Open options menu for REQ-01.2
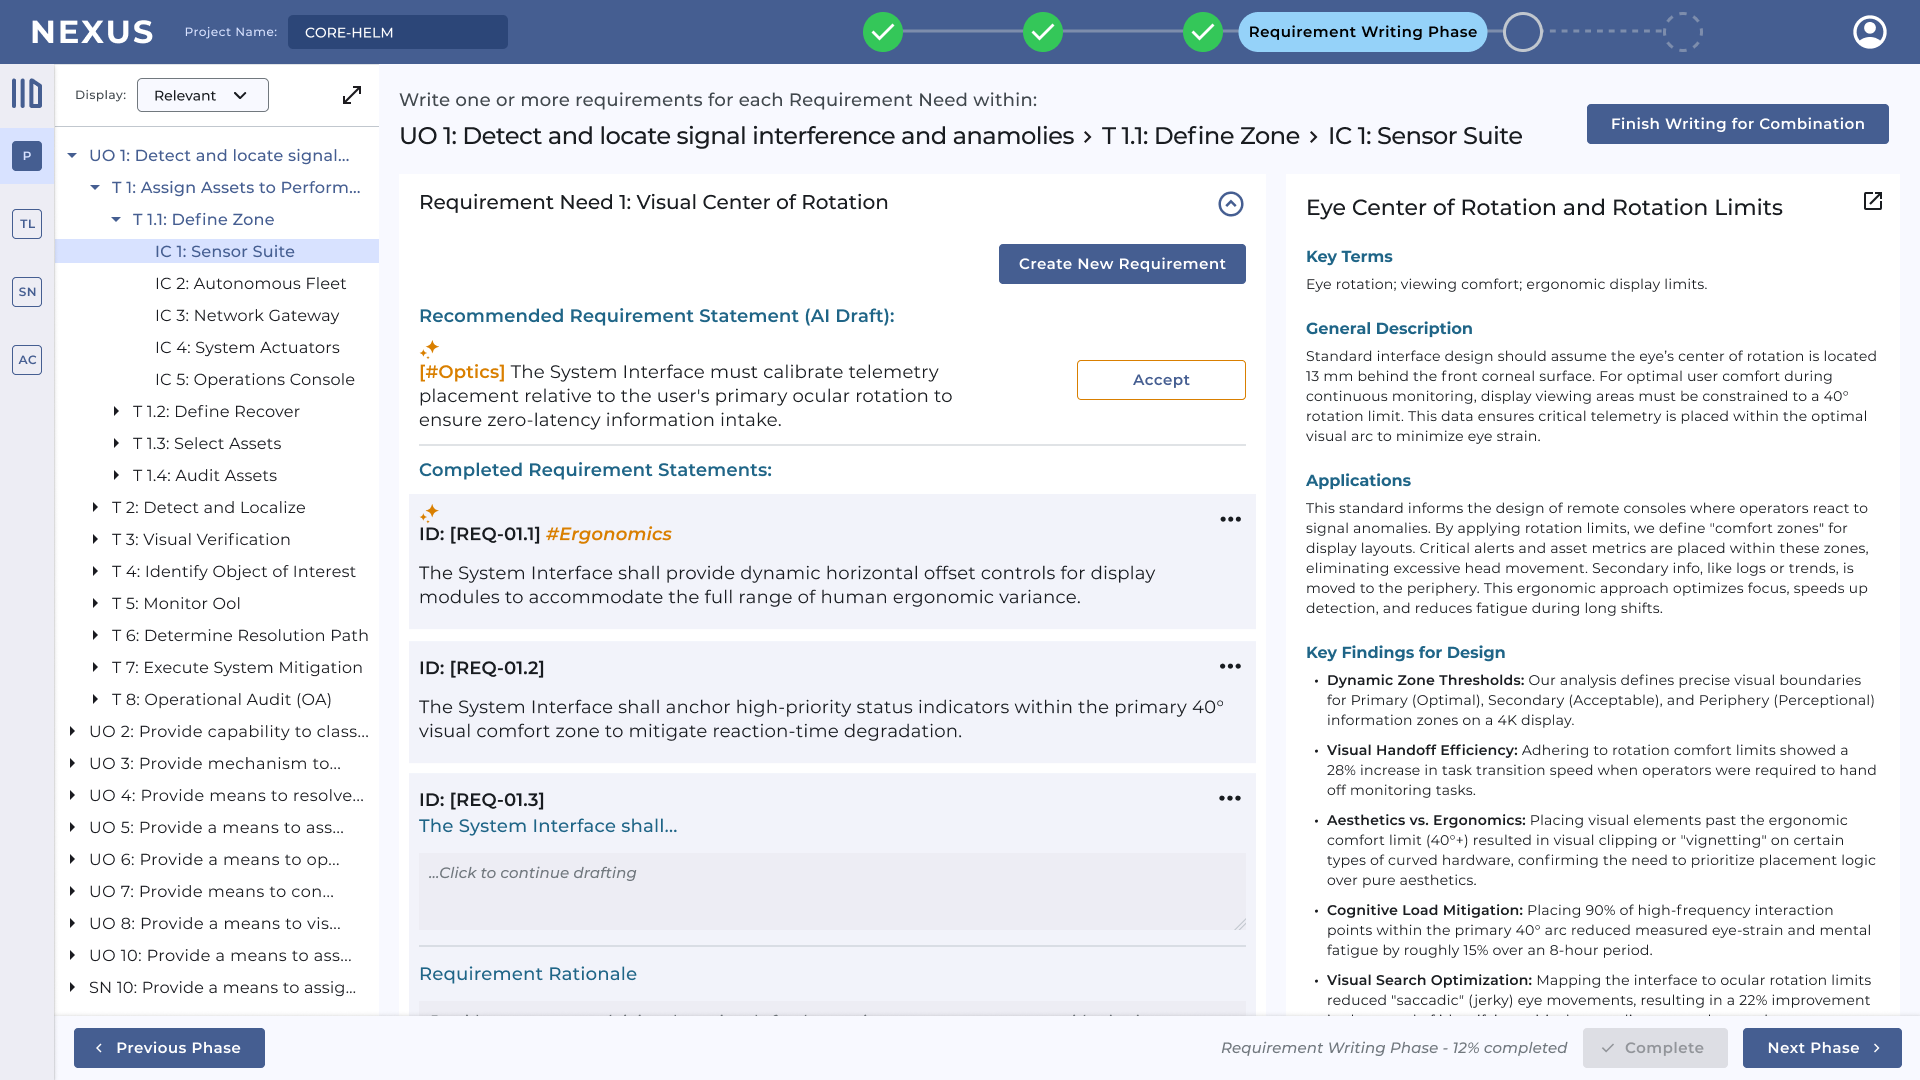The height and width of the screenshot is (1080, 1920). [1230, 666]
